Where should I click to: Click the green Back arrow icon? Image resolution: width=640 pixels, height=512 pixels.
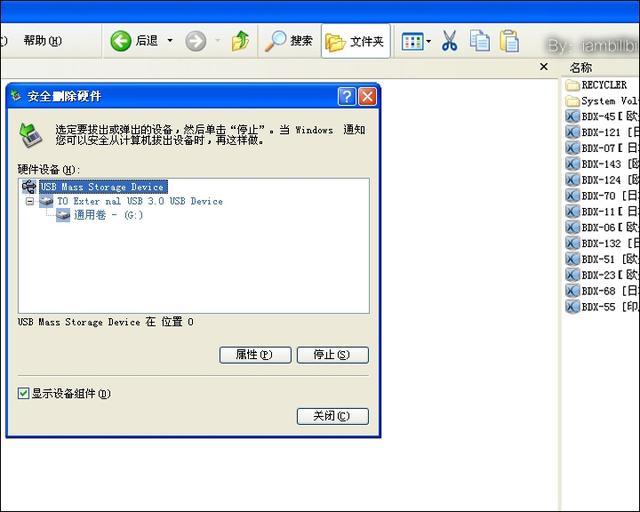[121, 41]
